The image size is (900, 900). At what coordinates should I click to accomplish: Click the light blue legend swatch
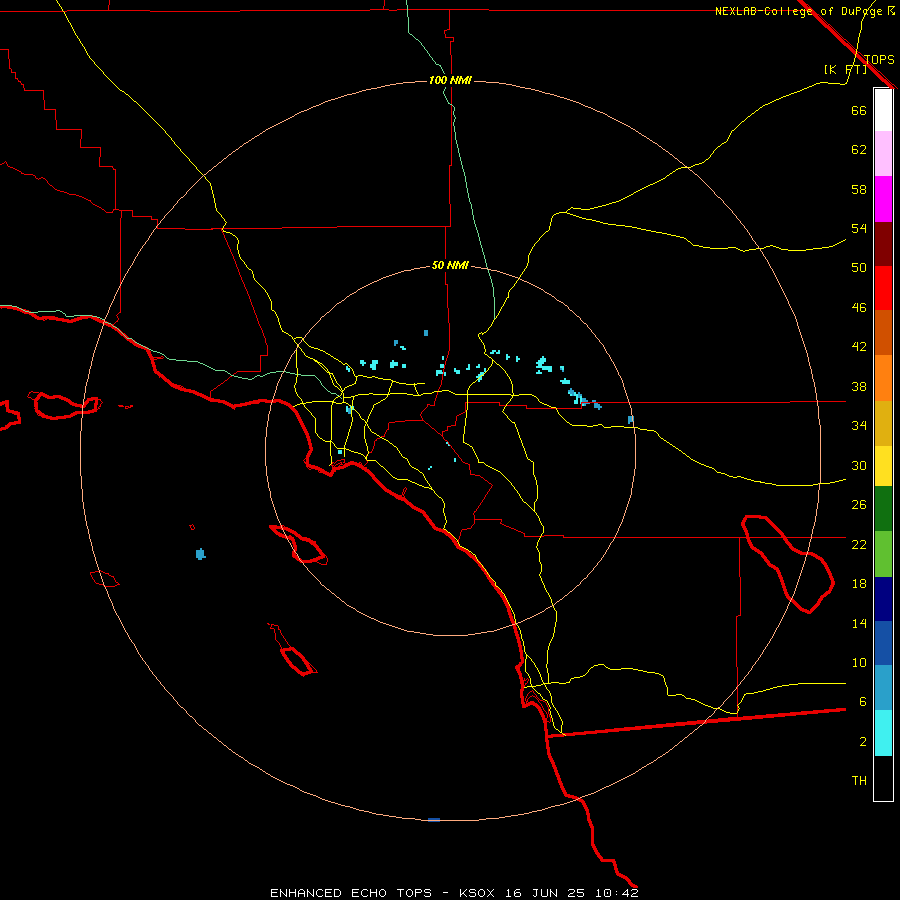tap(883, 688)
